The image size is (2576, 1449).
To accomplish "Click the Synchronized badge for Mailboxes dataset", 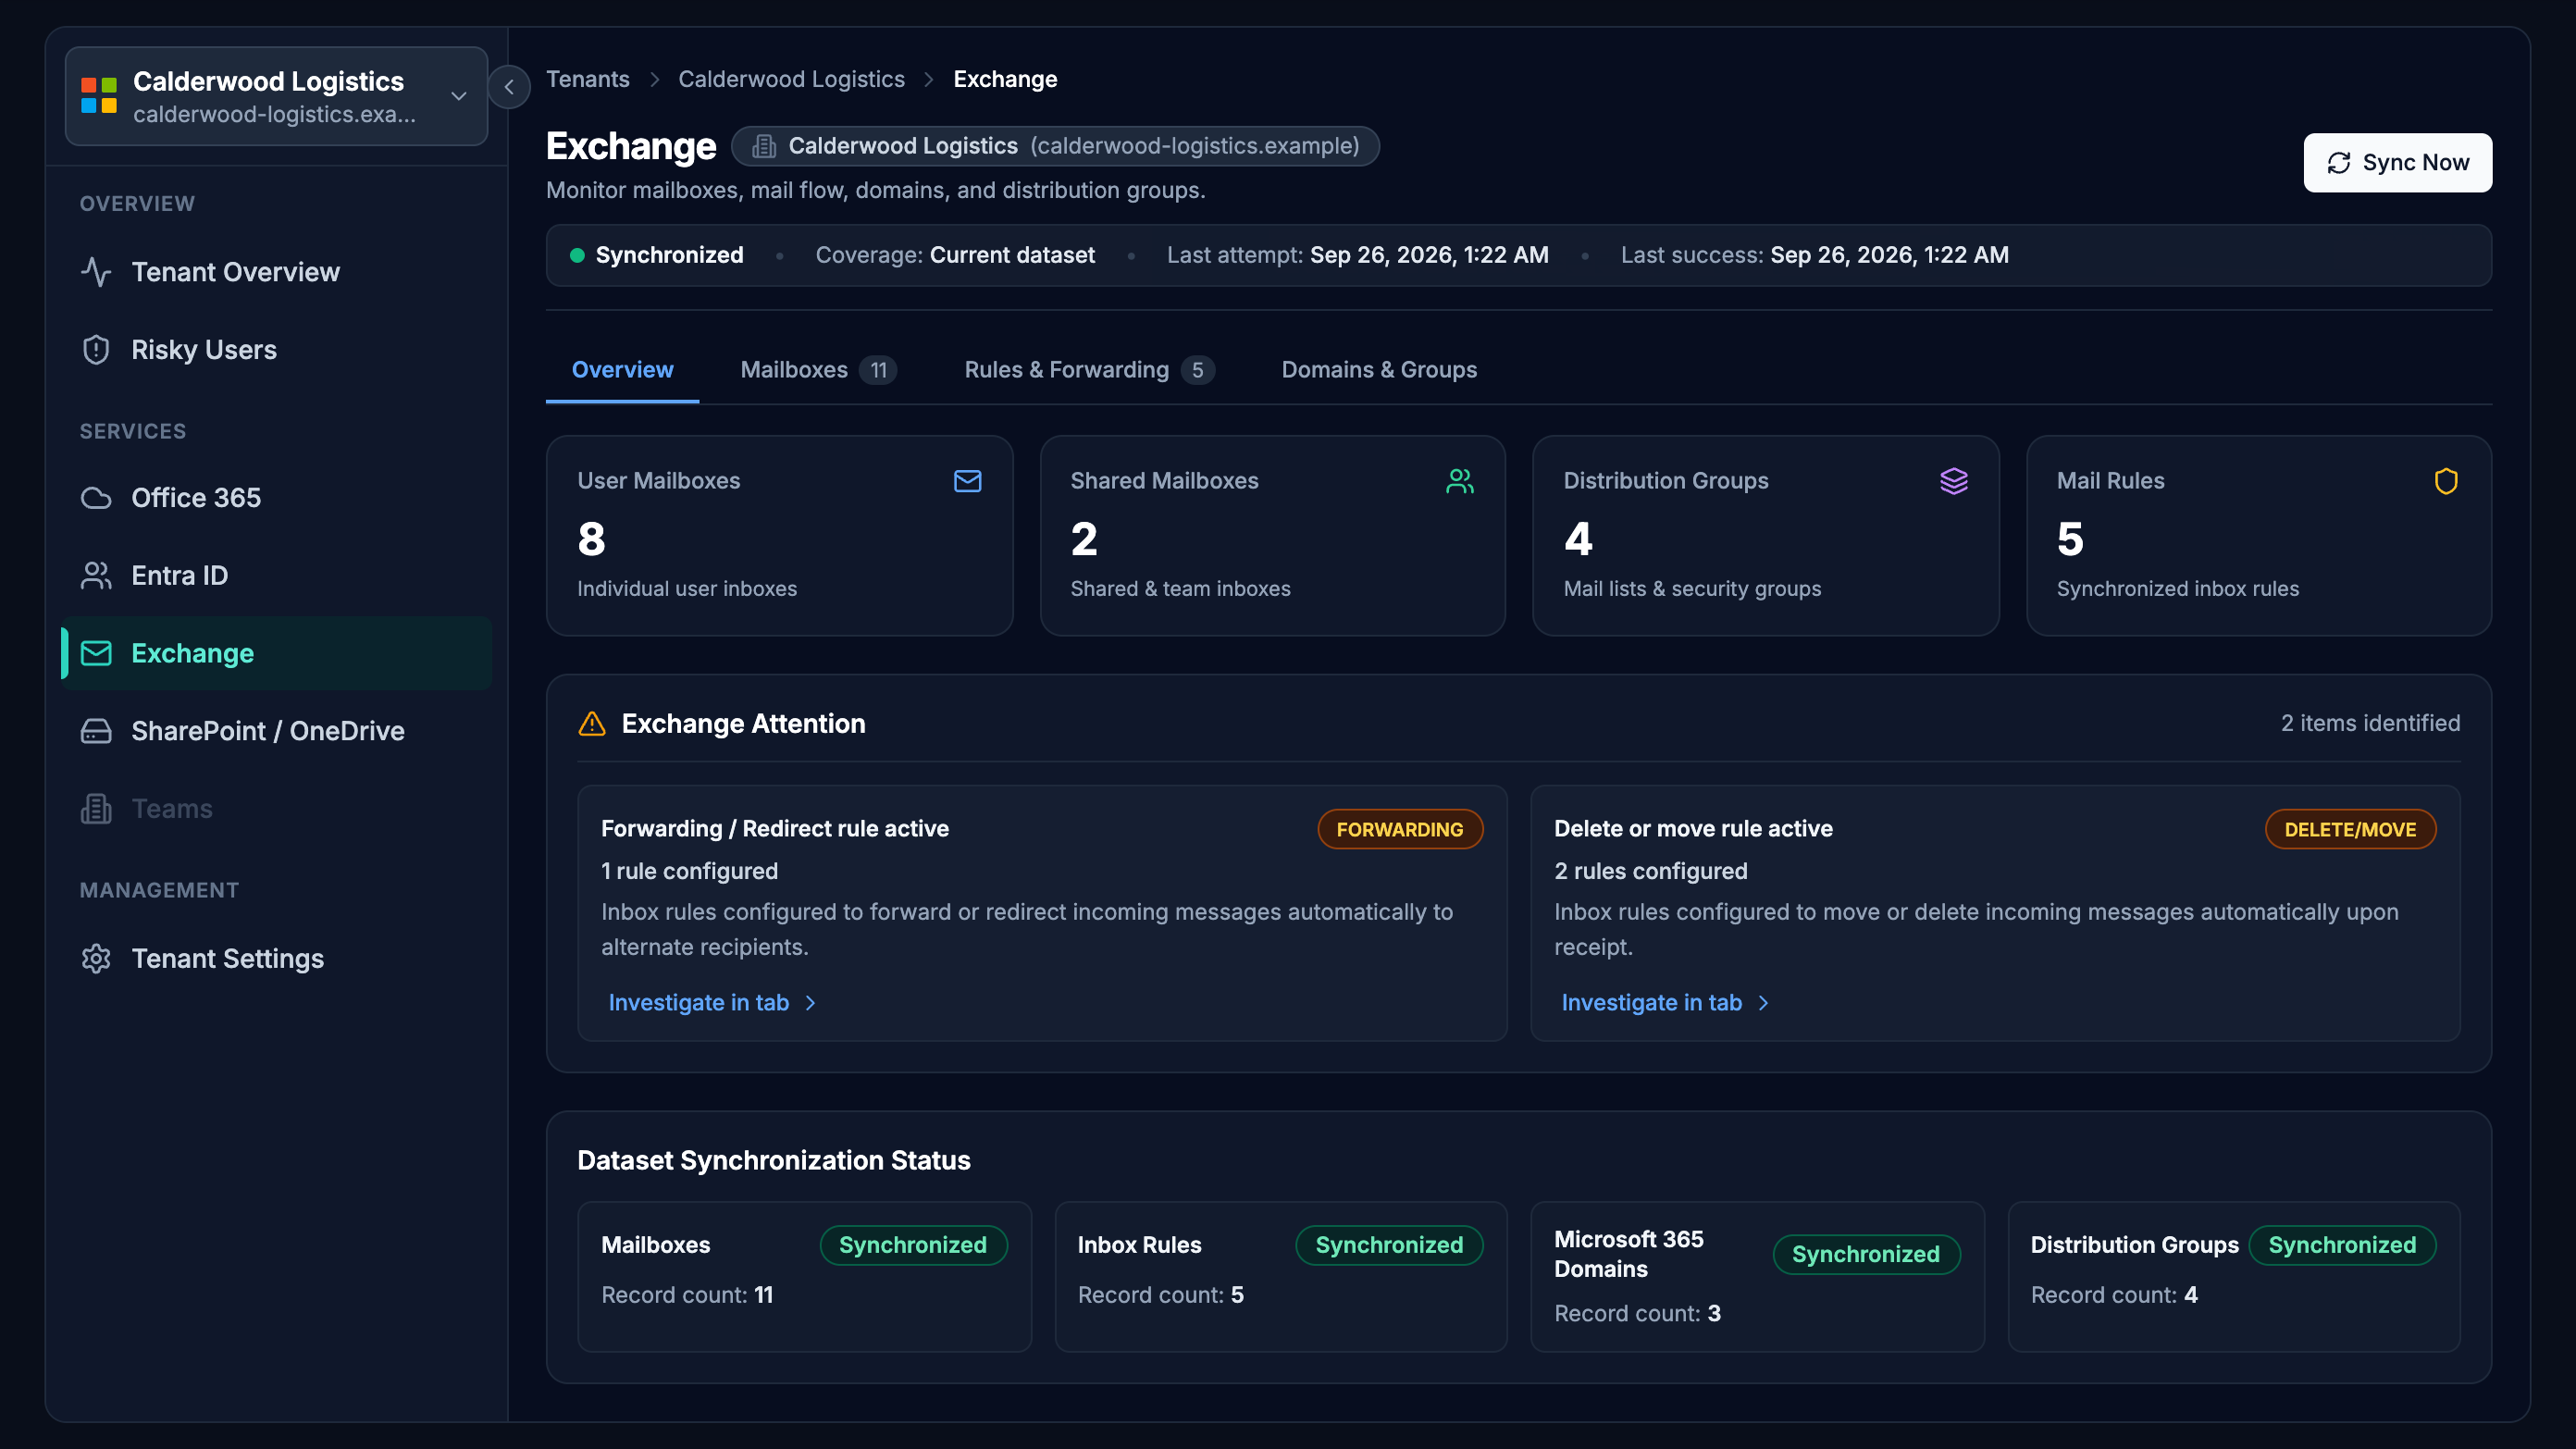I will click(x=913, y=1245).
